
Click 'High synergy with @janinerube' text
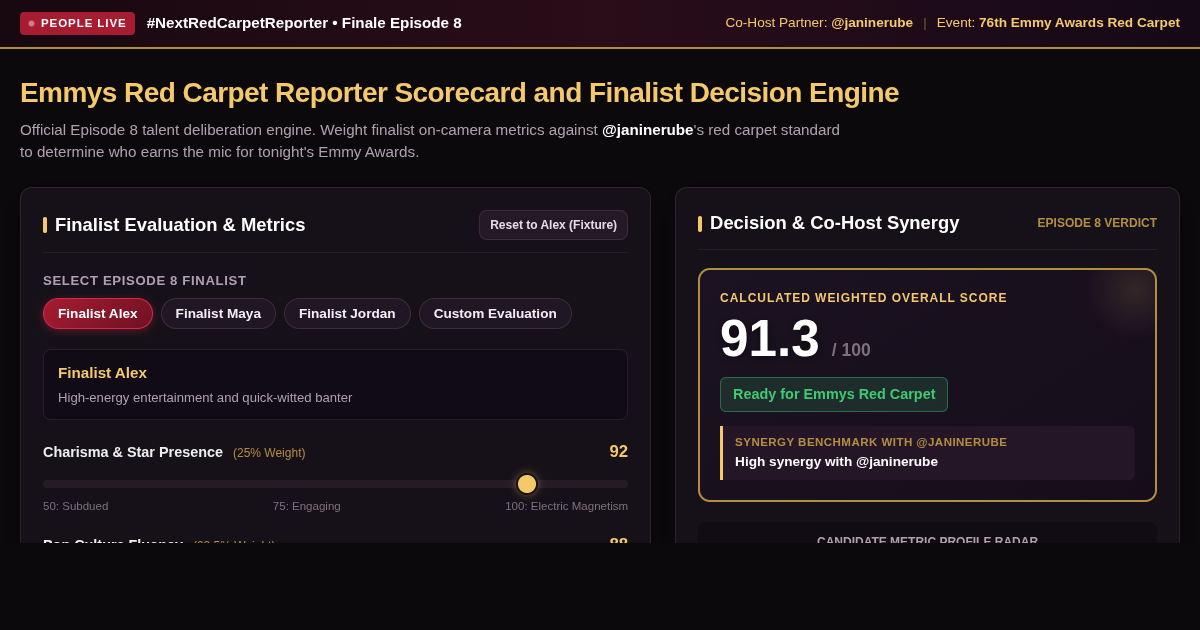tap(836, 461)
